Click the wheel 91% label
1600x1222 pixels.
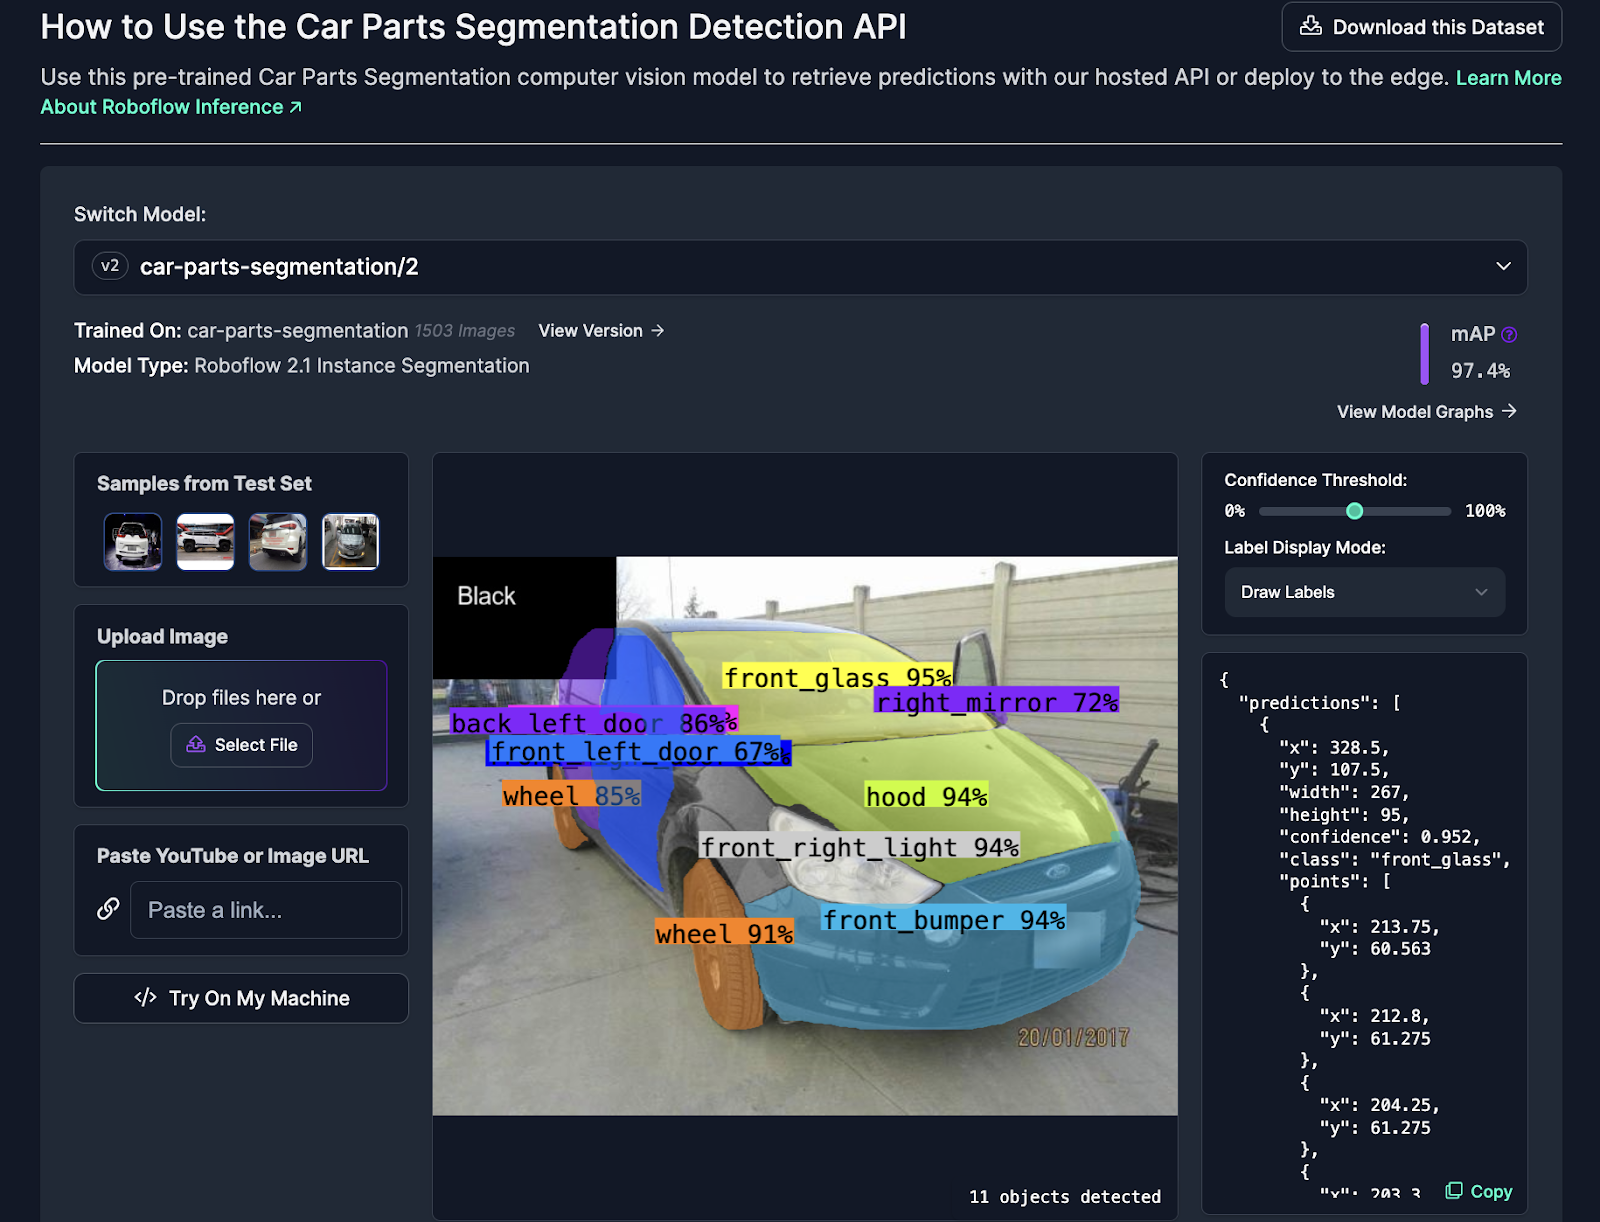[724, 934]
